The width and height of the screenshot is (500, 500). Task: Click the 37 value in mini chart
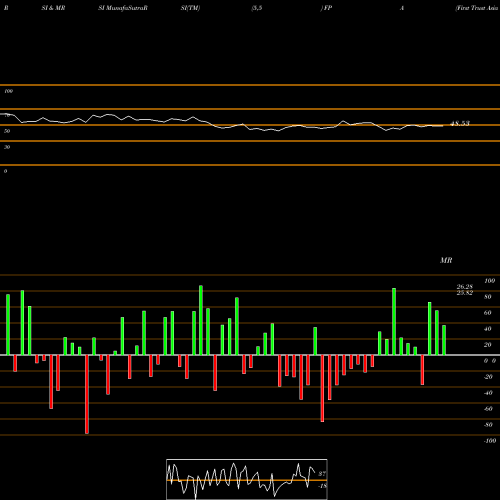pyautogui.click(x=322, y=474)
